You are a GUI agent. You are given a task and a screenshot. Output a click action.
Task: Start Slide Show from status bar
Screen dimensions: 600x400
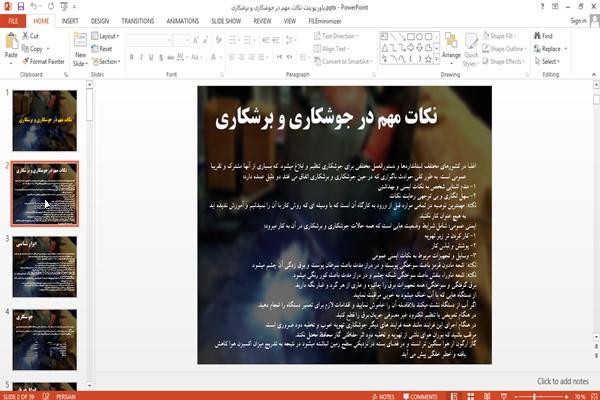(x=504, y=396)
